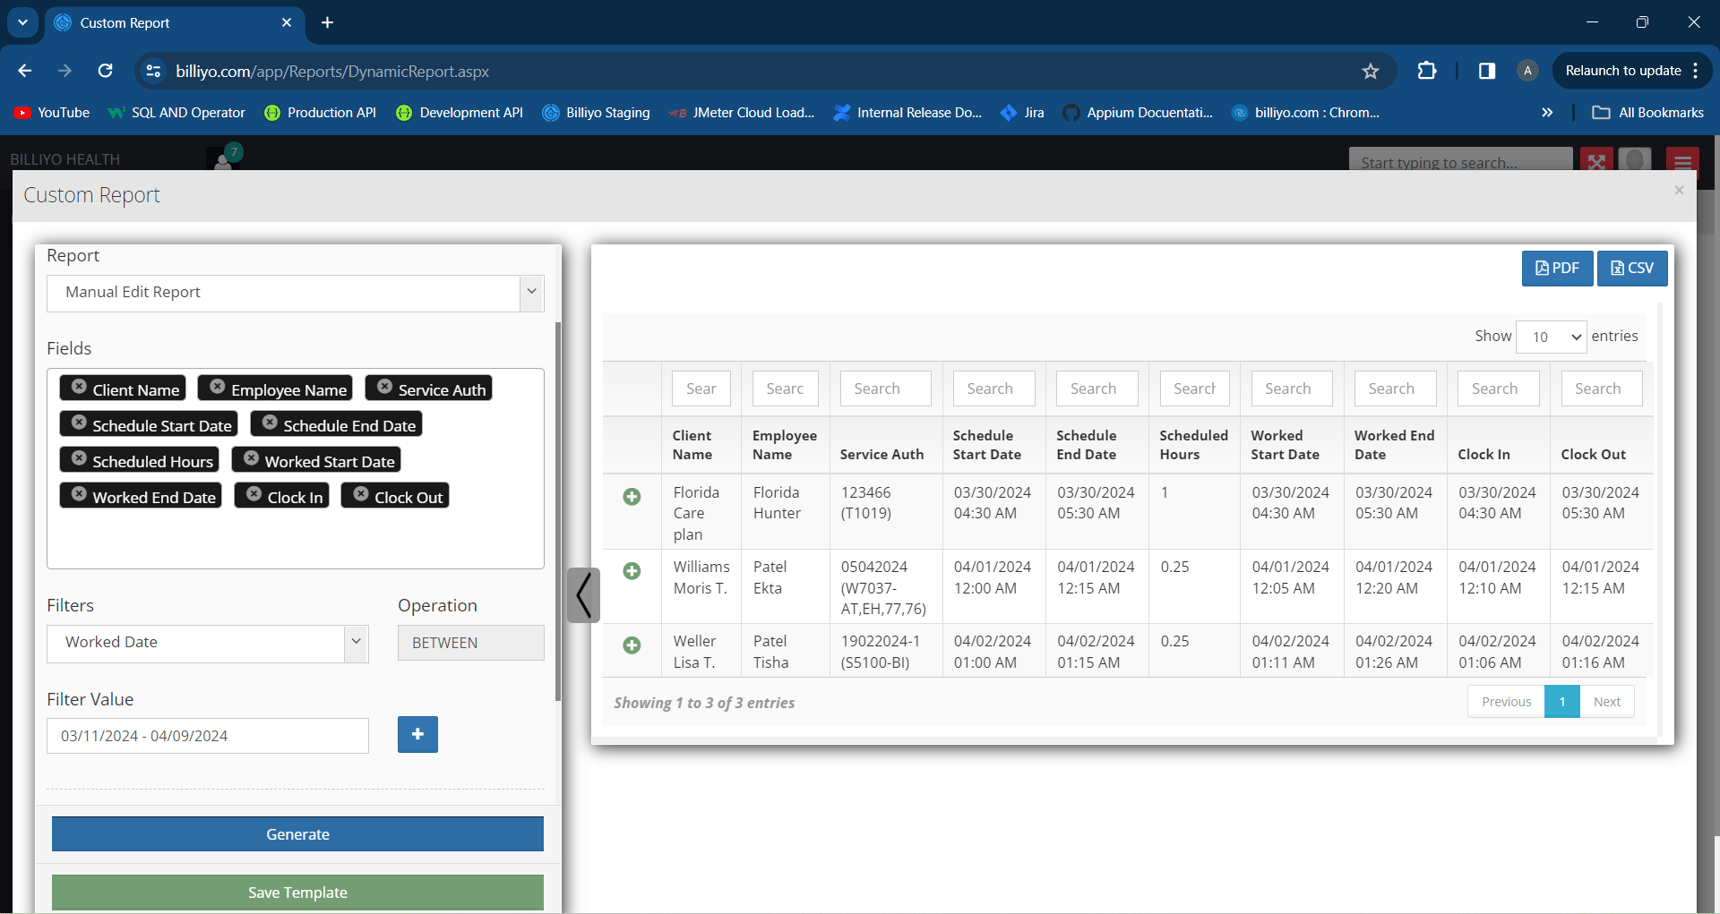Expand the Weller Lisa T. row
1720x914 pixels.
(x=632, y=646)
